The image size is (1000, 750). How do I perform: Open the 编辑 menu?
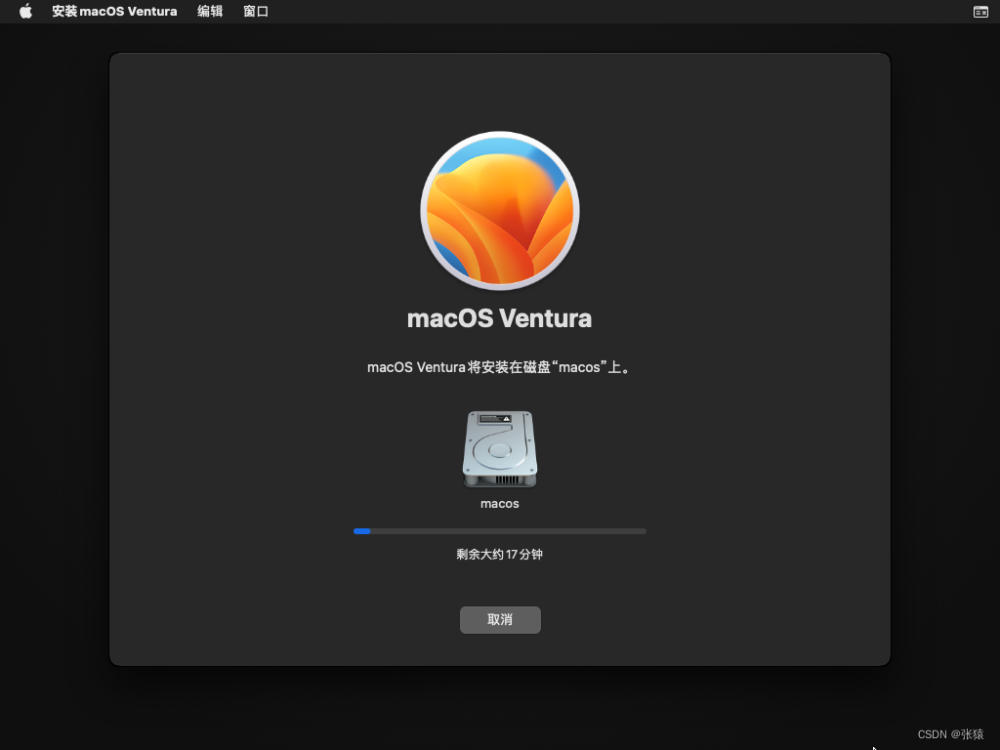tap(210, 11)
